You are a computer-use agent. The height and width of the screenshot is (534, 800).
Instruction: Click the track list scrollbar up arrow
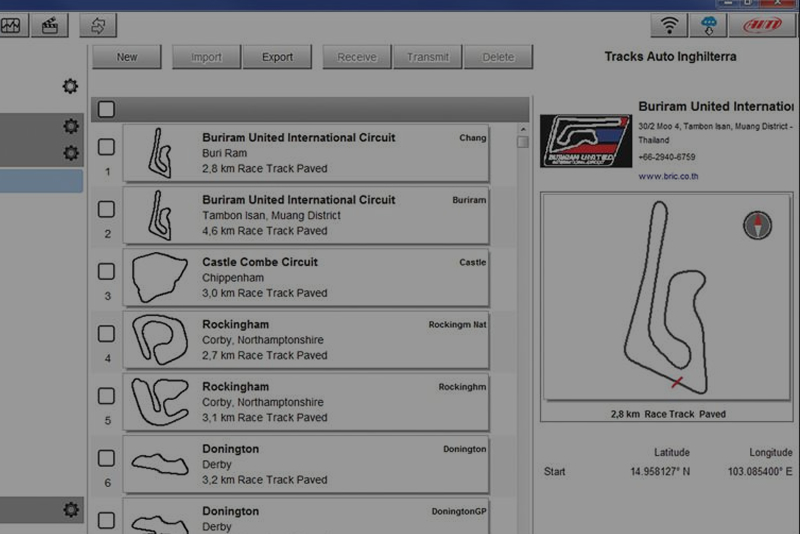tap(522, 129)
